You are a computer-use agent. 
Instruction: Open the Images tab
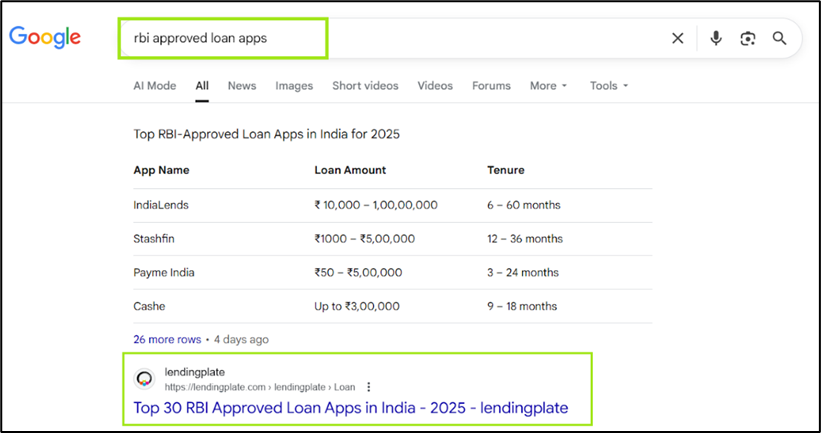pyautogui.click(x=294, y=86)
